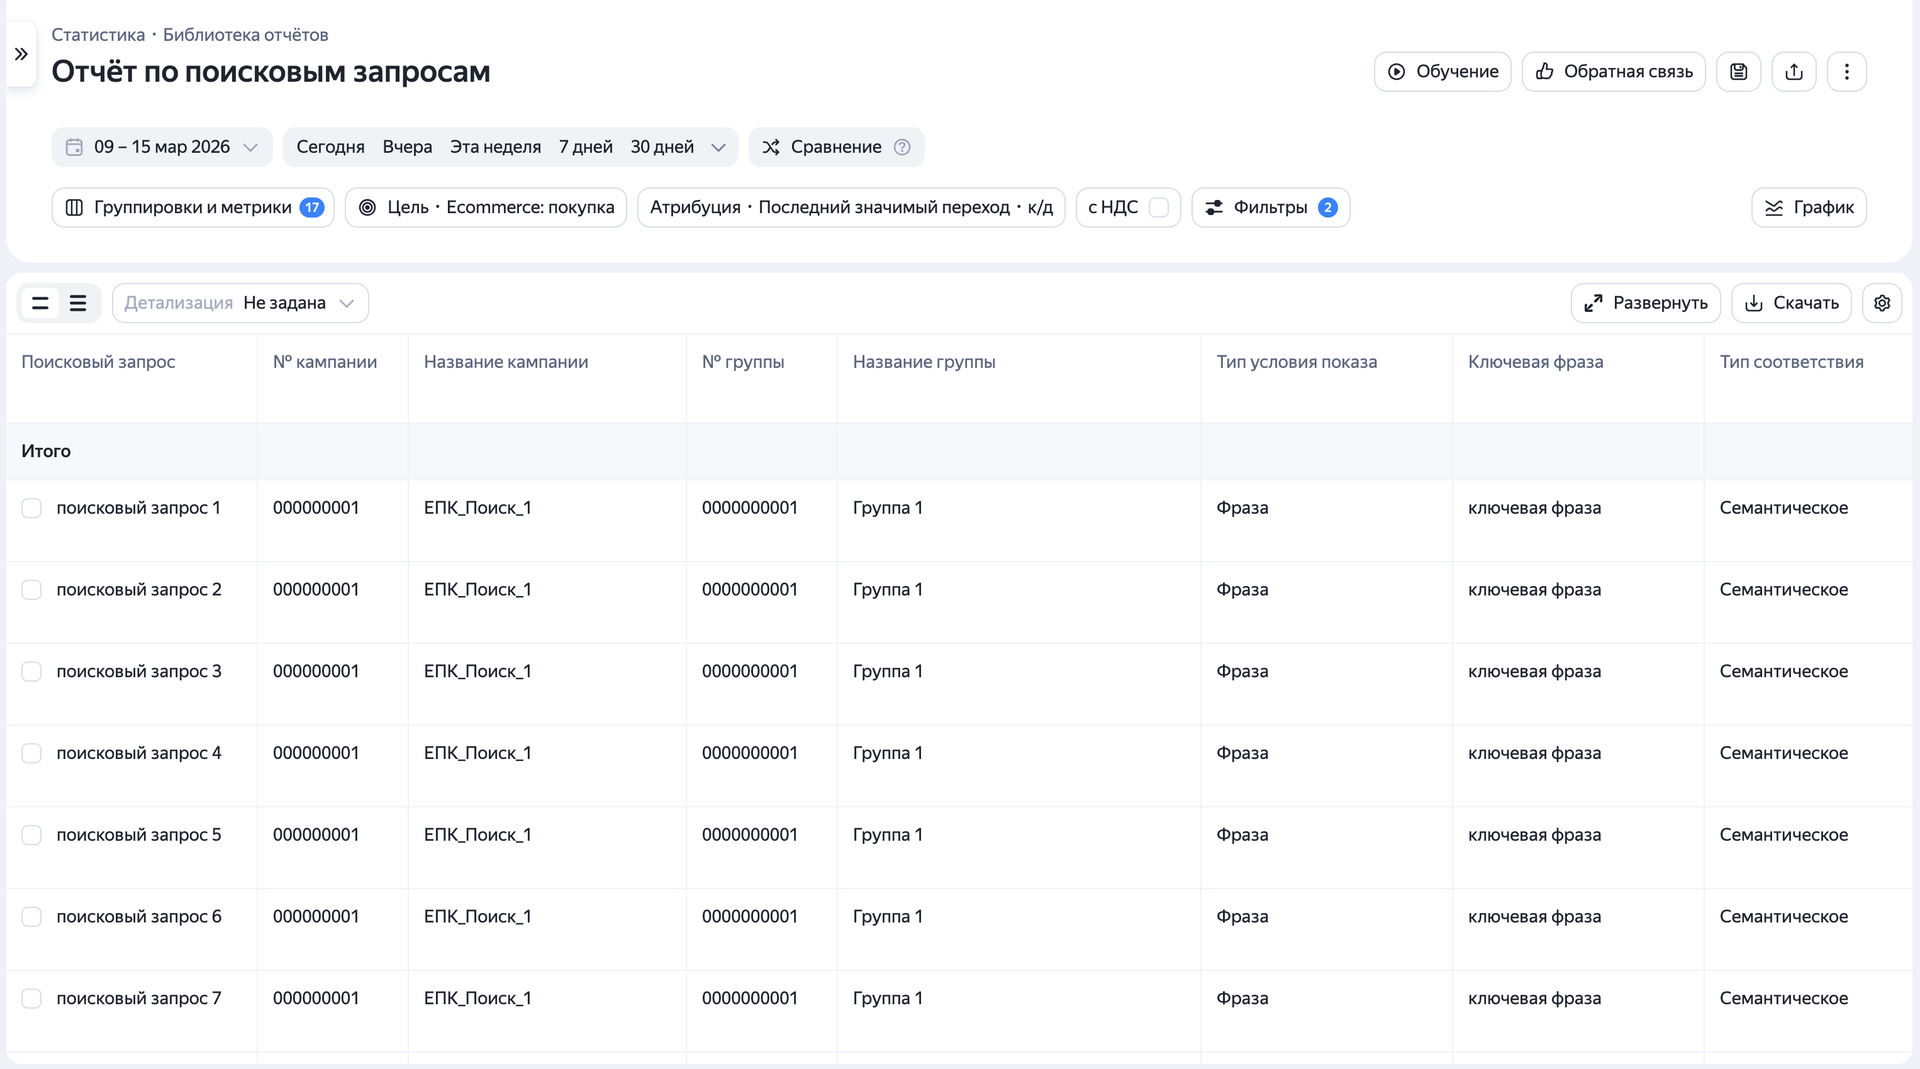Open Атрибуция Последний значимый переход selector

click(851, 207)
